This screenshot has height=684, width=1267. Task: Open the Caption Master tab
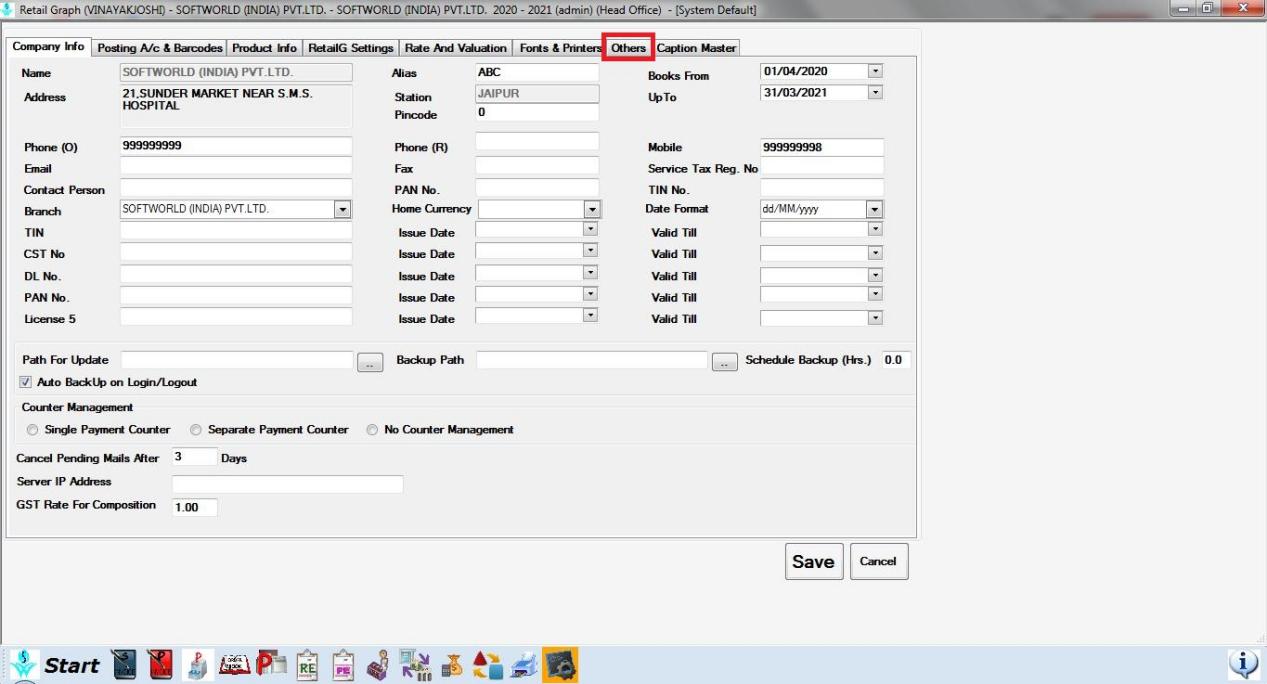696,48
